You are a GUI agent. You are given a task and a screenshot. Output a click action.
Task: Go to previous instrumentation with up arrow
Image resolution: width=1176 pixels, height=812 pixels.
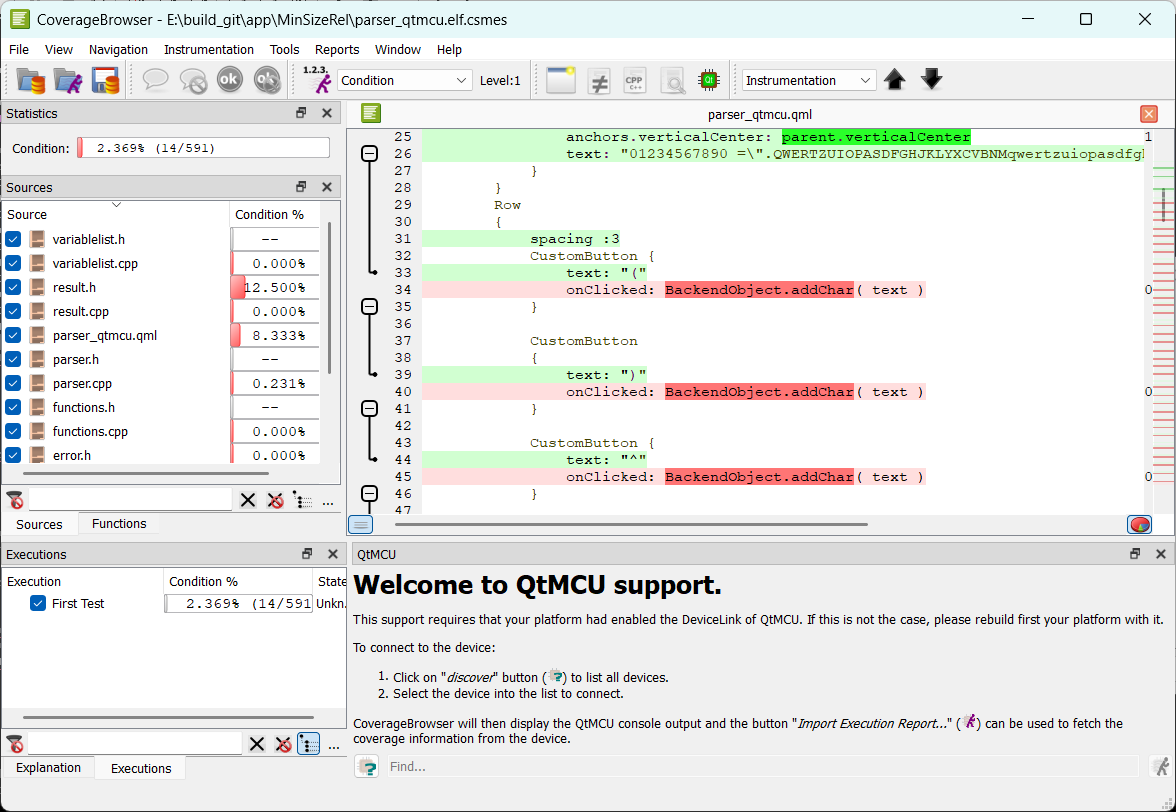[895, 80]
